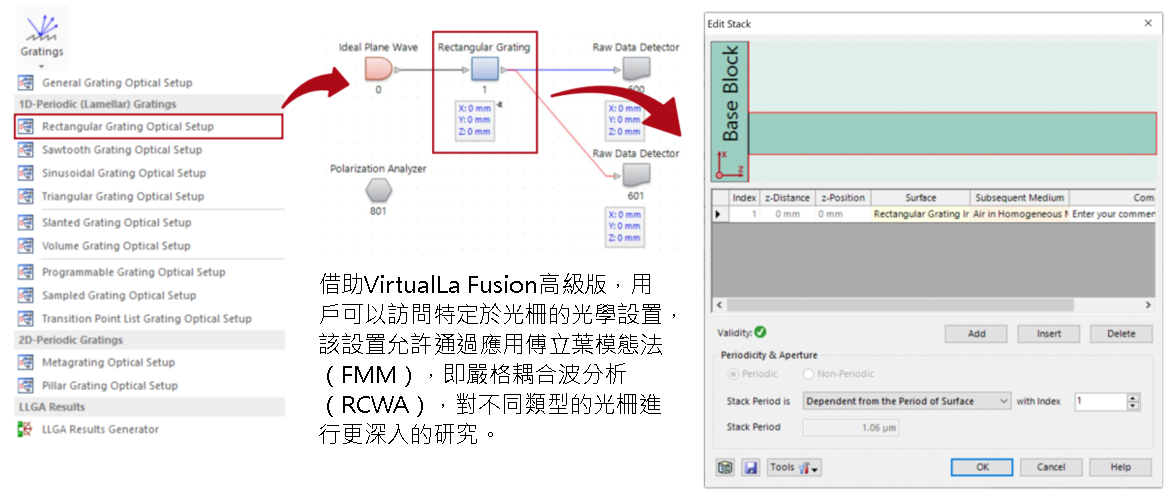The height and width of the screenshot is (494, 1171).
Task: Open the Tools dropdown button
Action: (x=795, y=468)
